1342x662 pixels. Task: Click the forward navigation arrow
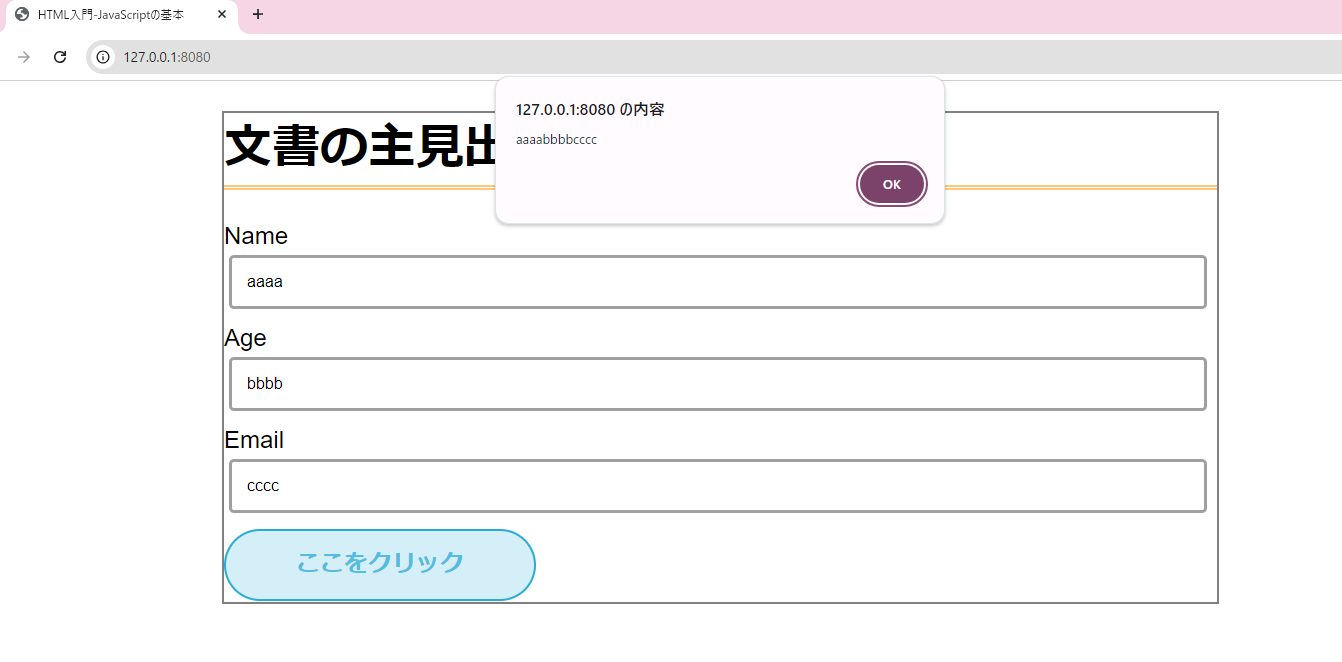click(24, 57)
